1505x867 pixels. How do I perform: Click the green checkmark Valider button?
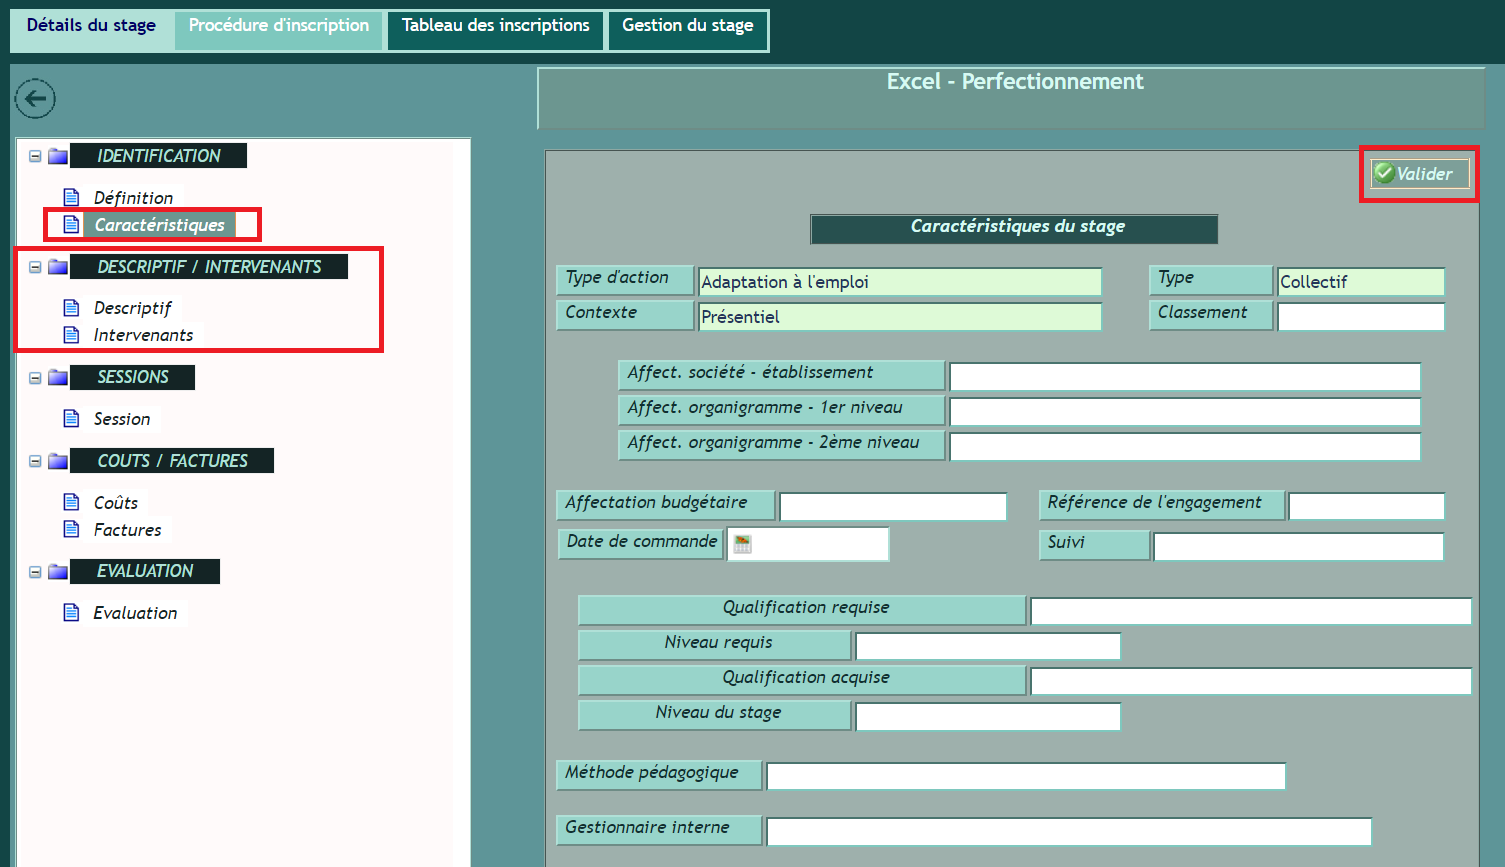pos(1419,174)
